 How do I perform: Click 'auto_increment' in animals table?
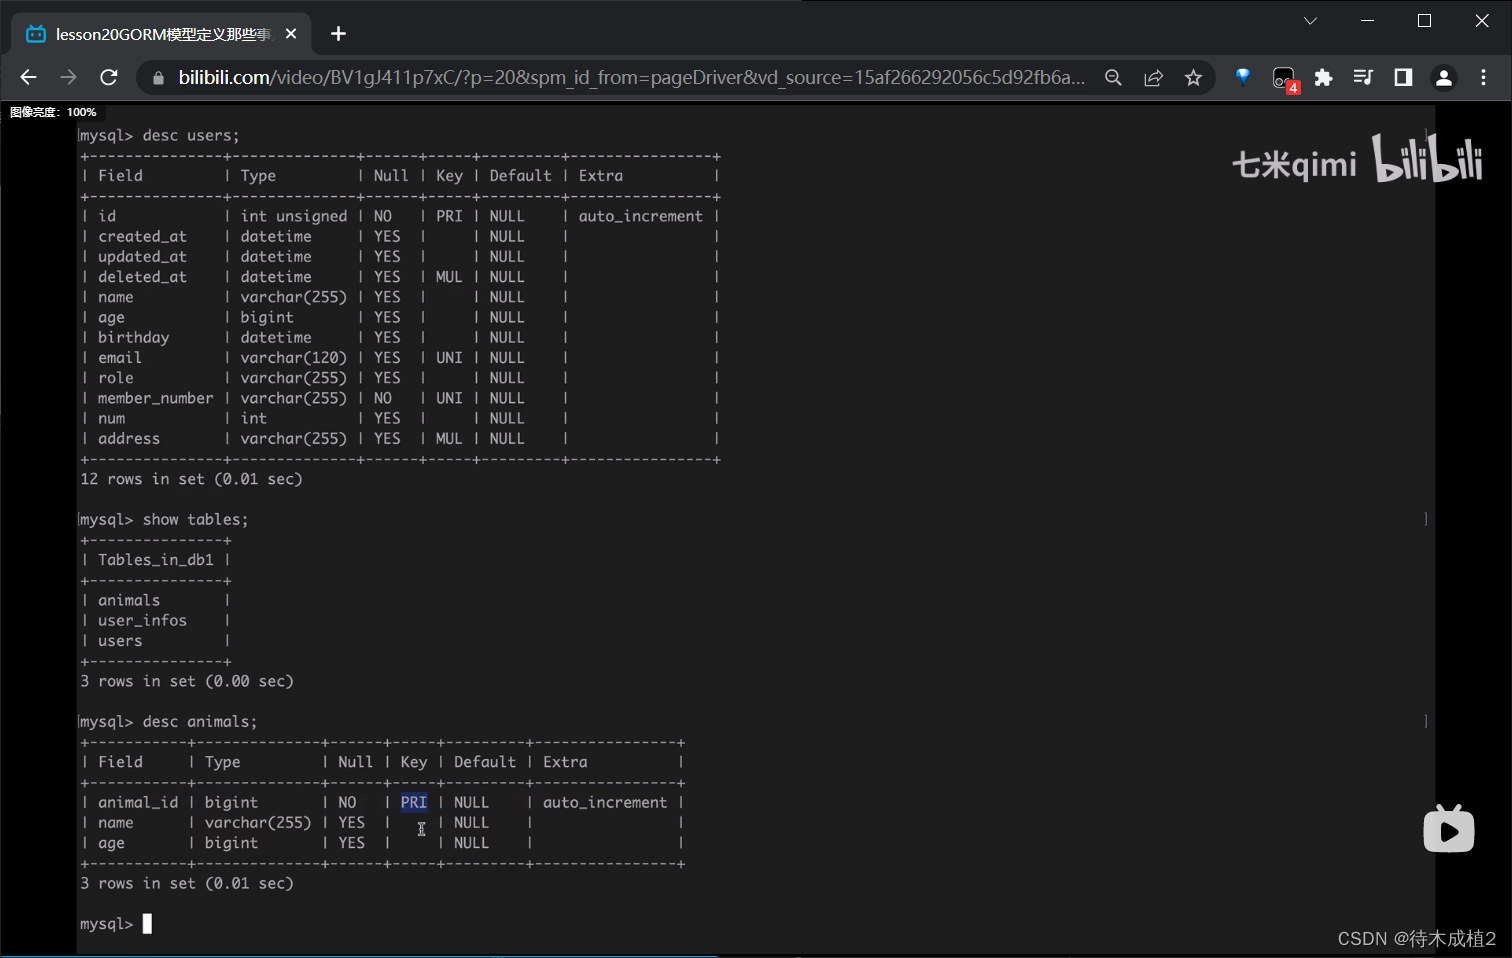pos(605,802)
